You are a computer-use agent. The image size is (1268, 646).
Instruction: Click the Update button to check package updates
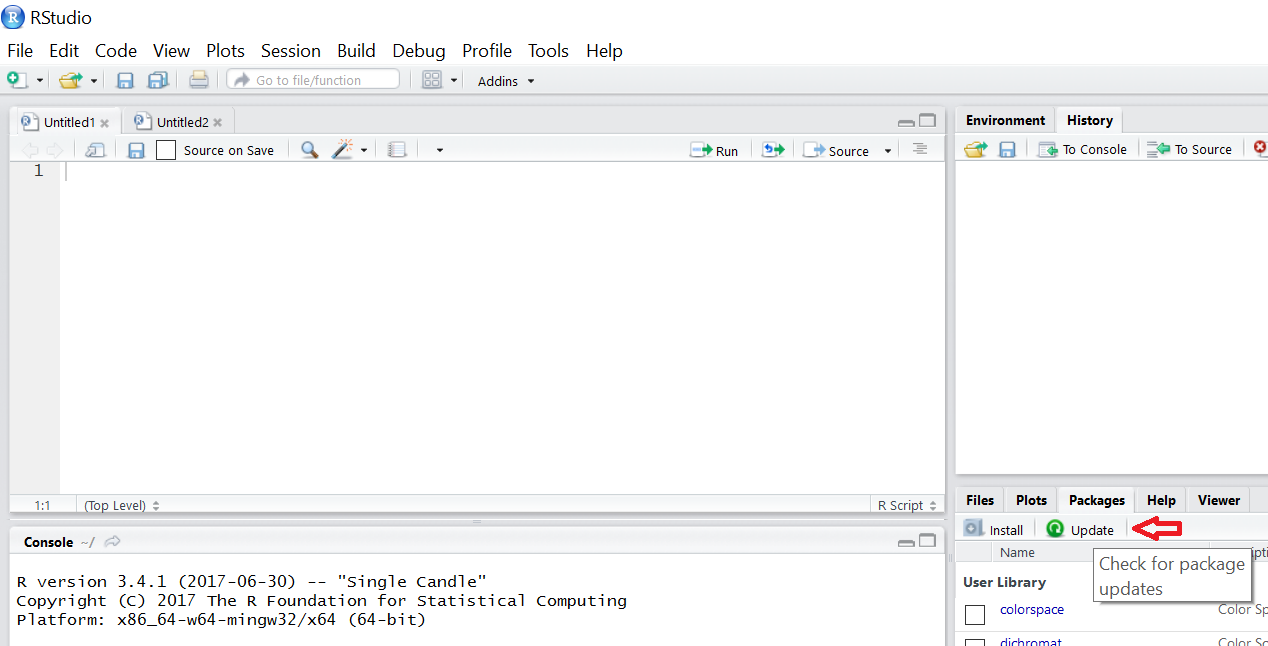point(1081,528)
